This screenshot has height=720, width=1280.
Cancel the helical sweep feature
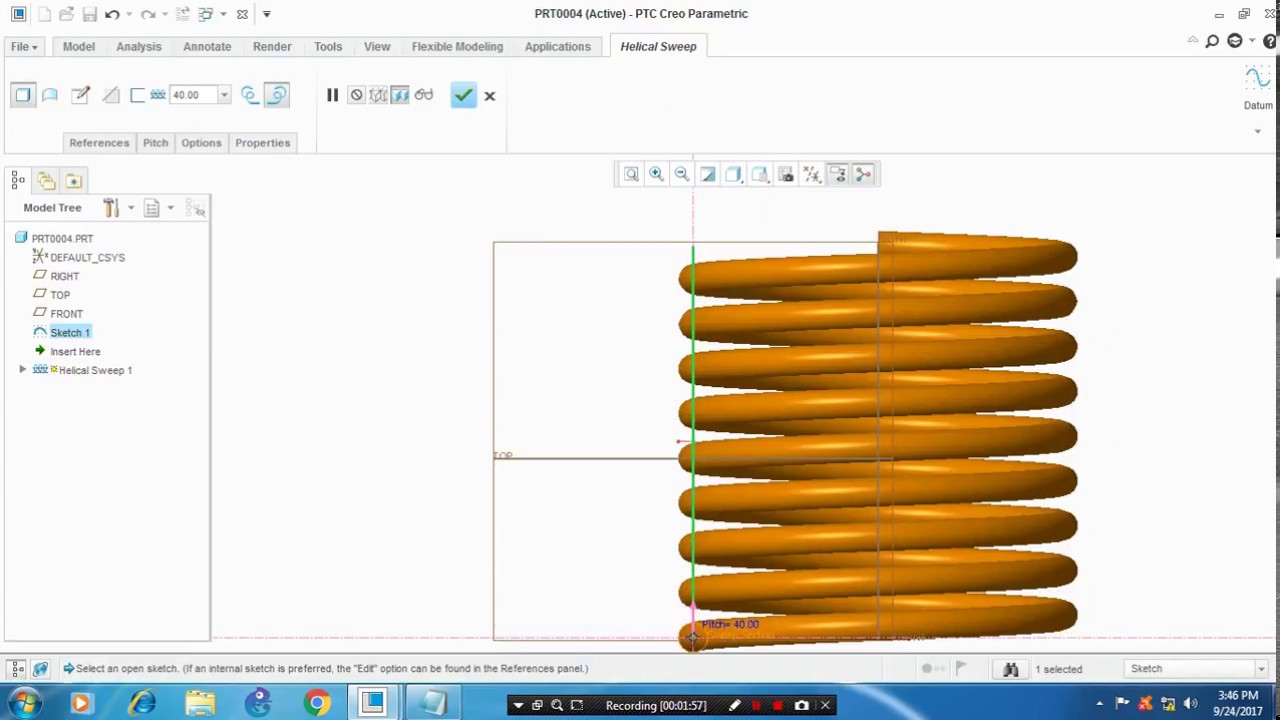pos(490,96)
